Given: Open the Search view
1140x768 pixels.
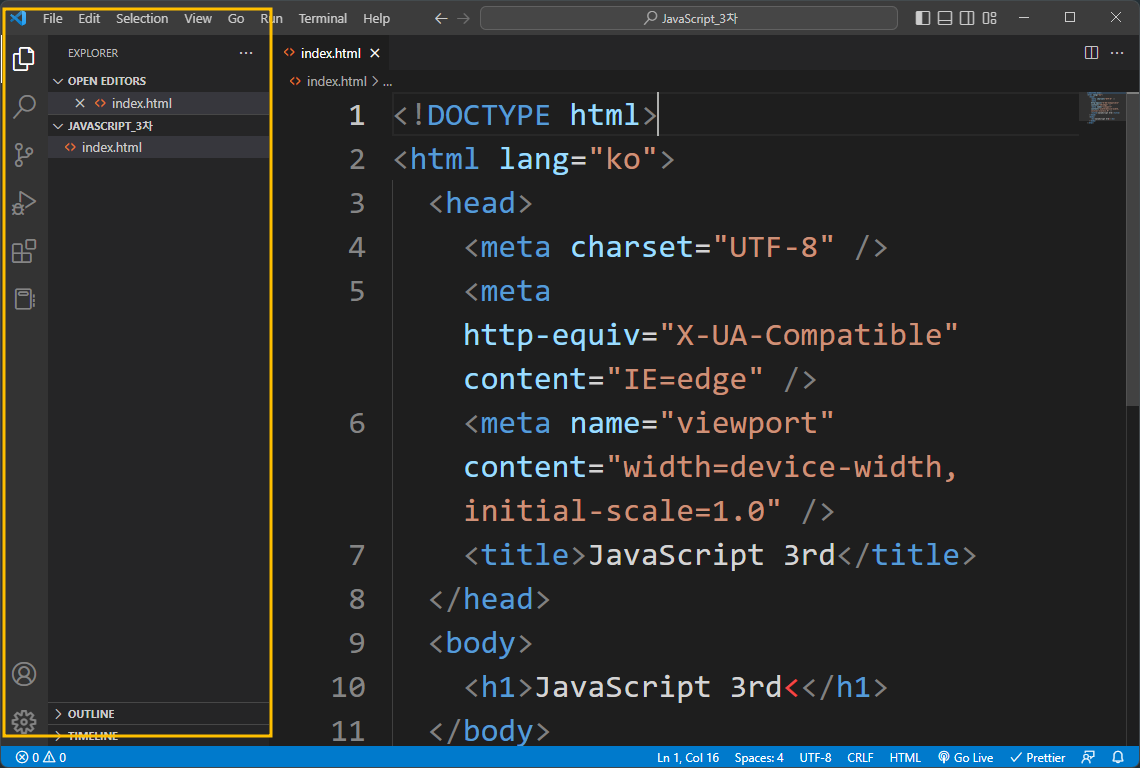Looking at the screenshot, I should [24, 106].
